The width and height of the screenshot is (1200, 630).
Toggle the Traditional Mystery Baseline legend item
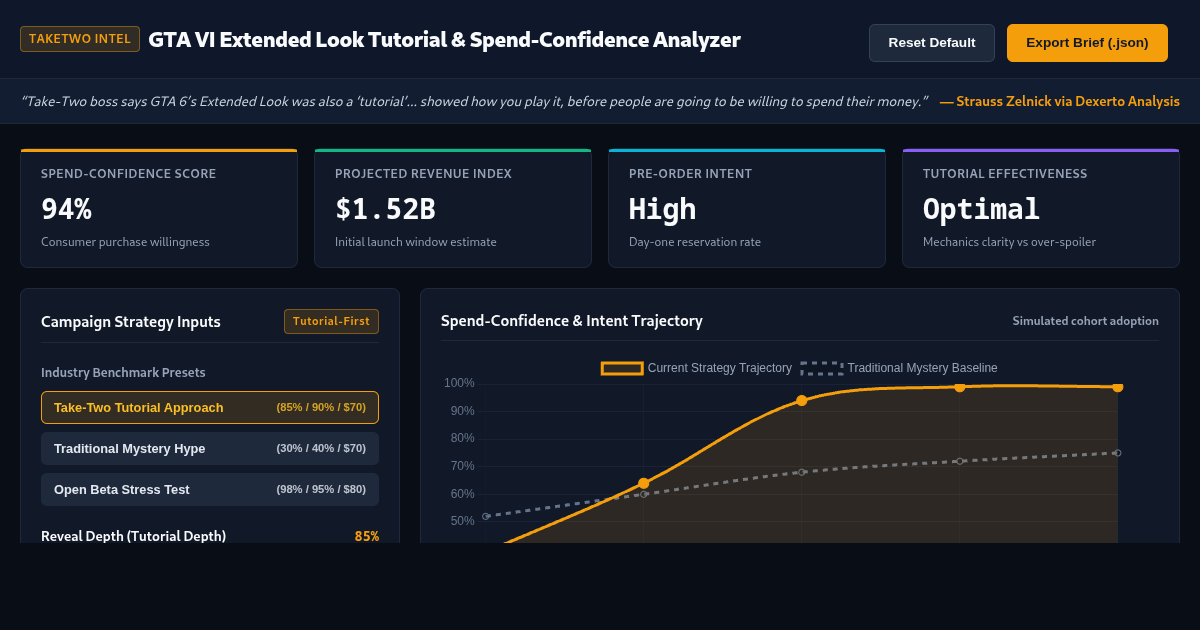[x=898, y=368]
